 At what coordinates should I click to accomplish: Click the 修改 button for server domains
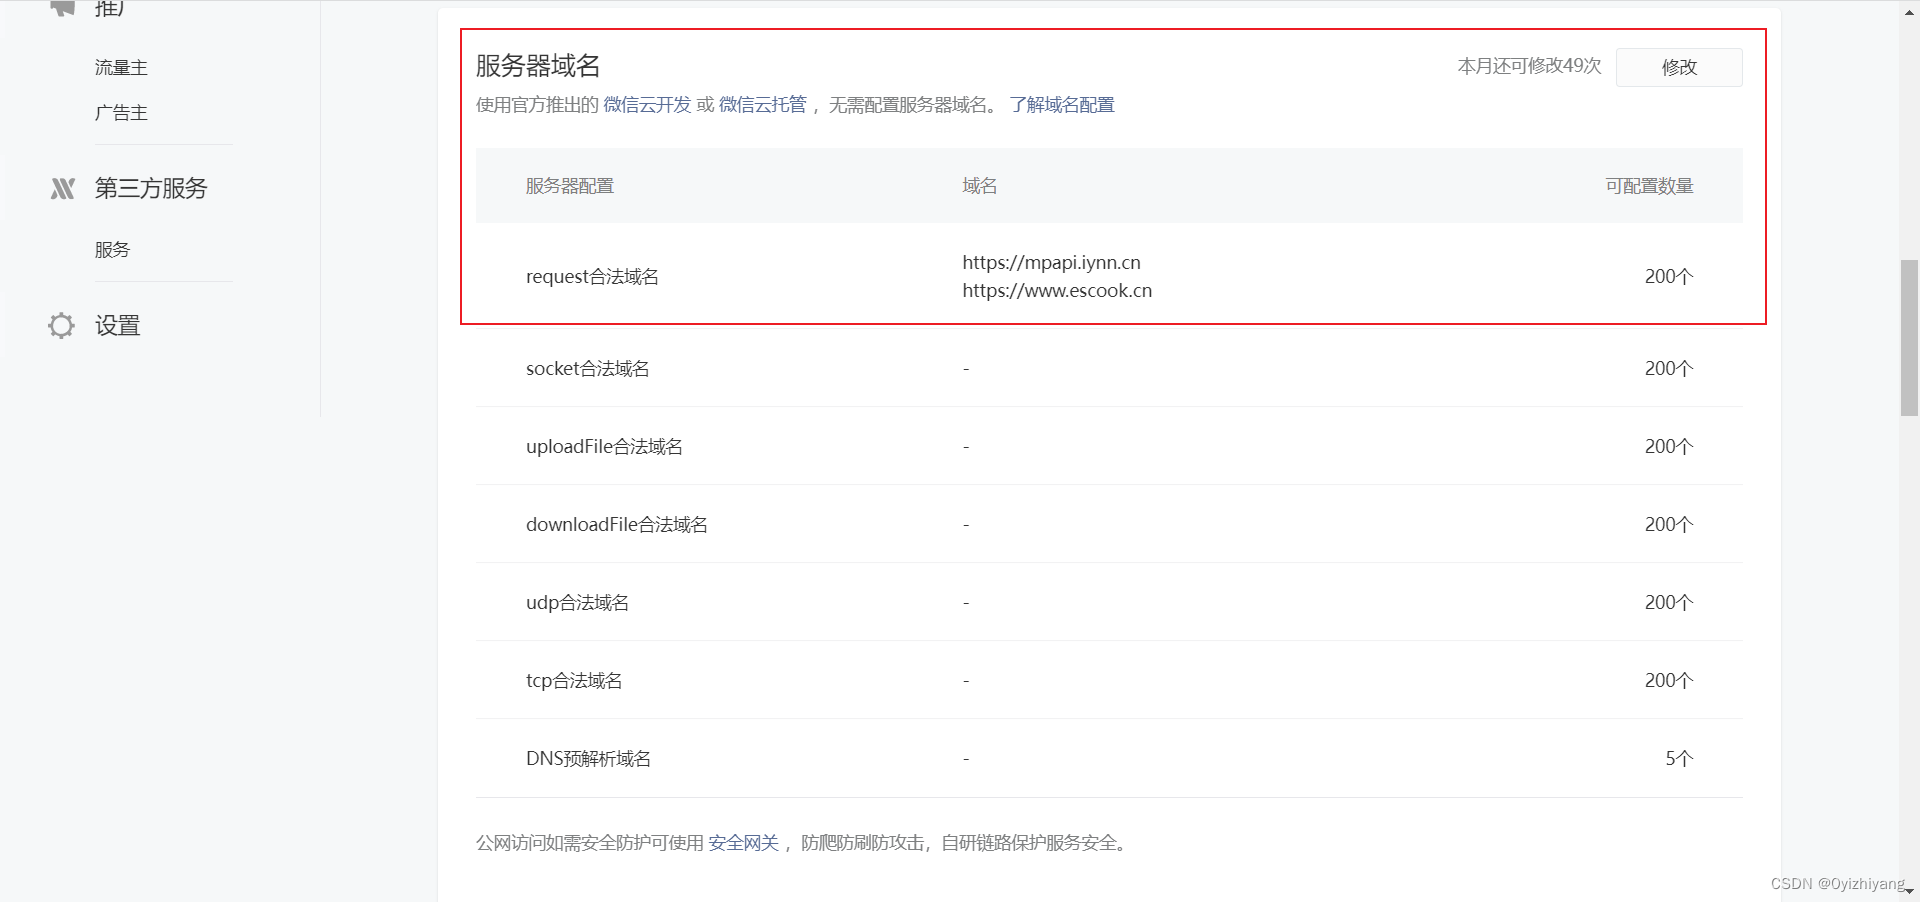coord(1679,67)
